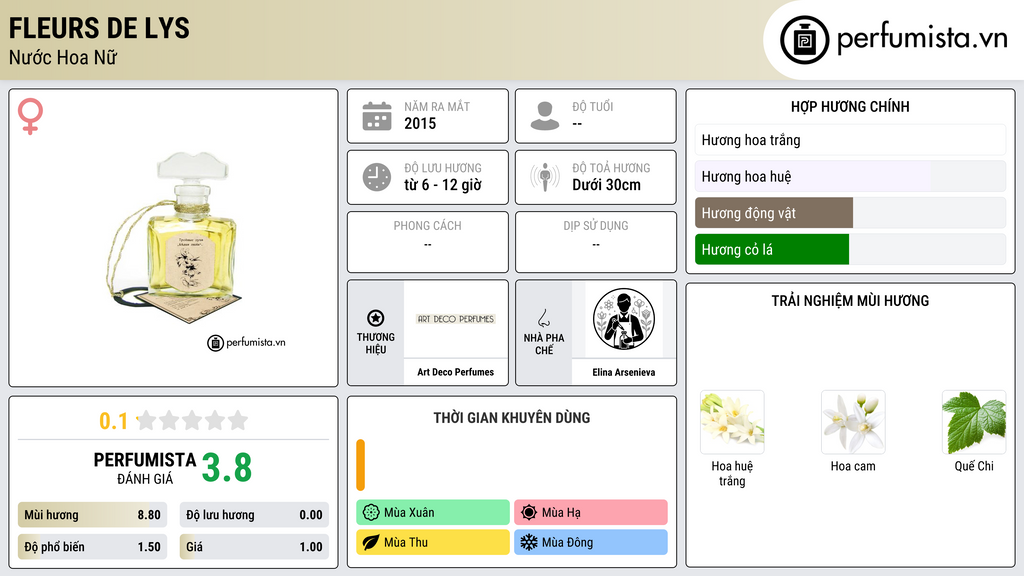Viewport: 1024px width, 576px height.
Task: Click the sun icon in Mùa Hạ
Action: point(529,513)
